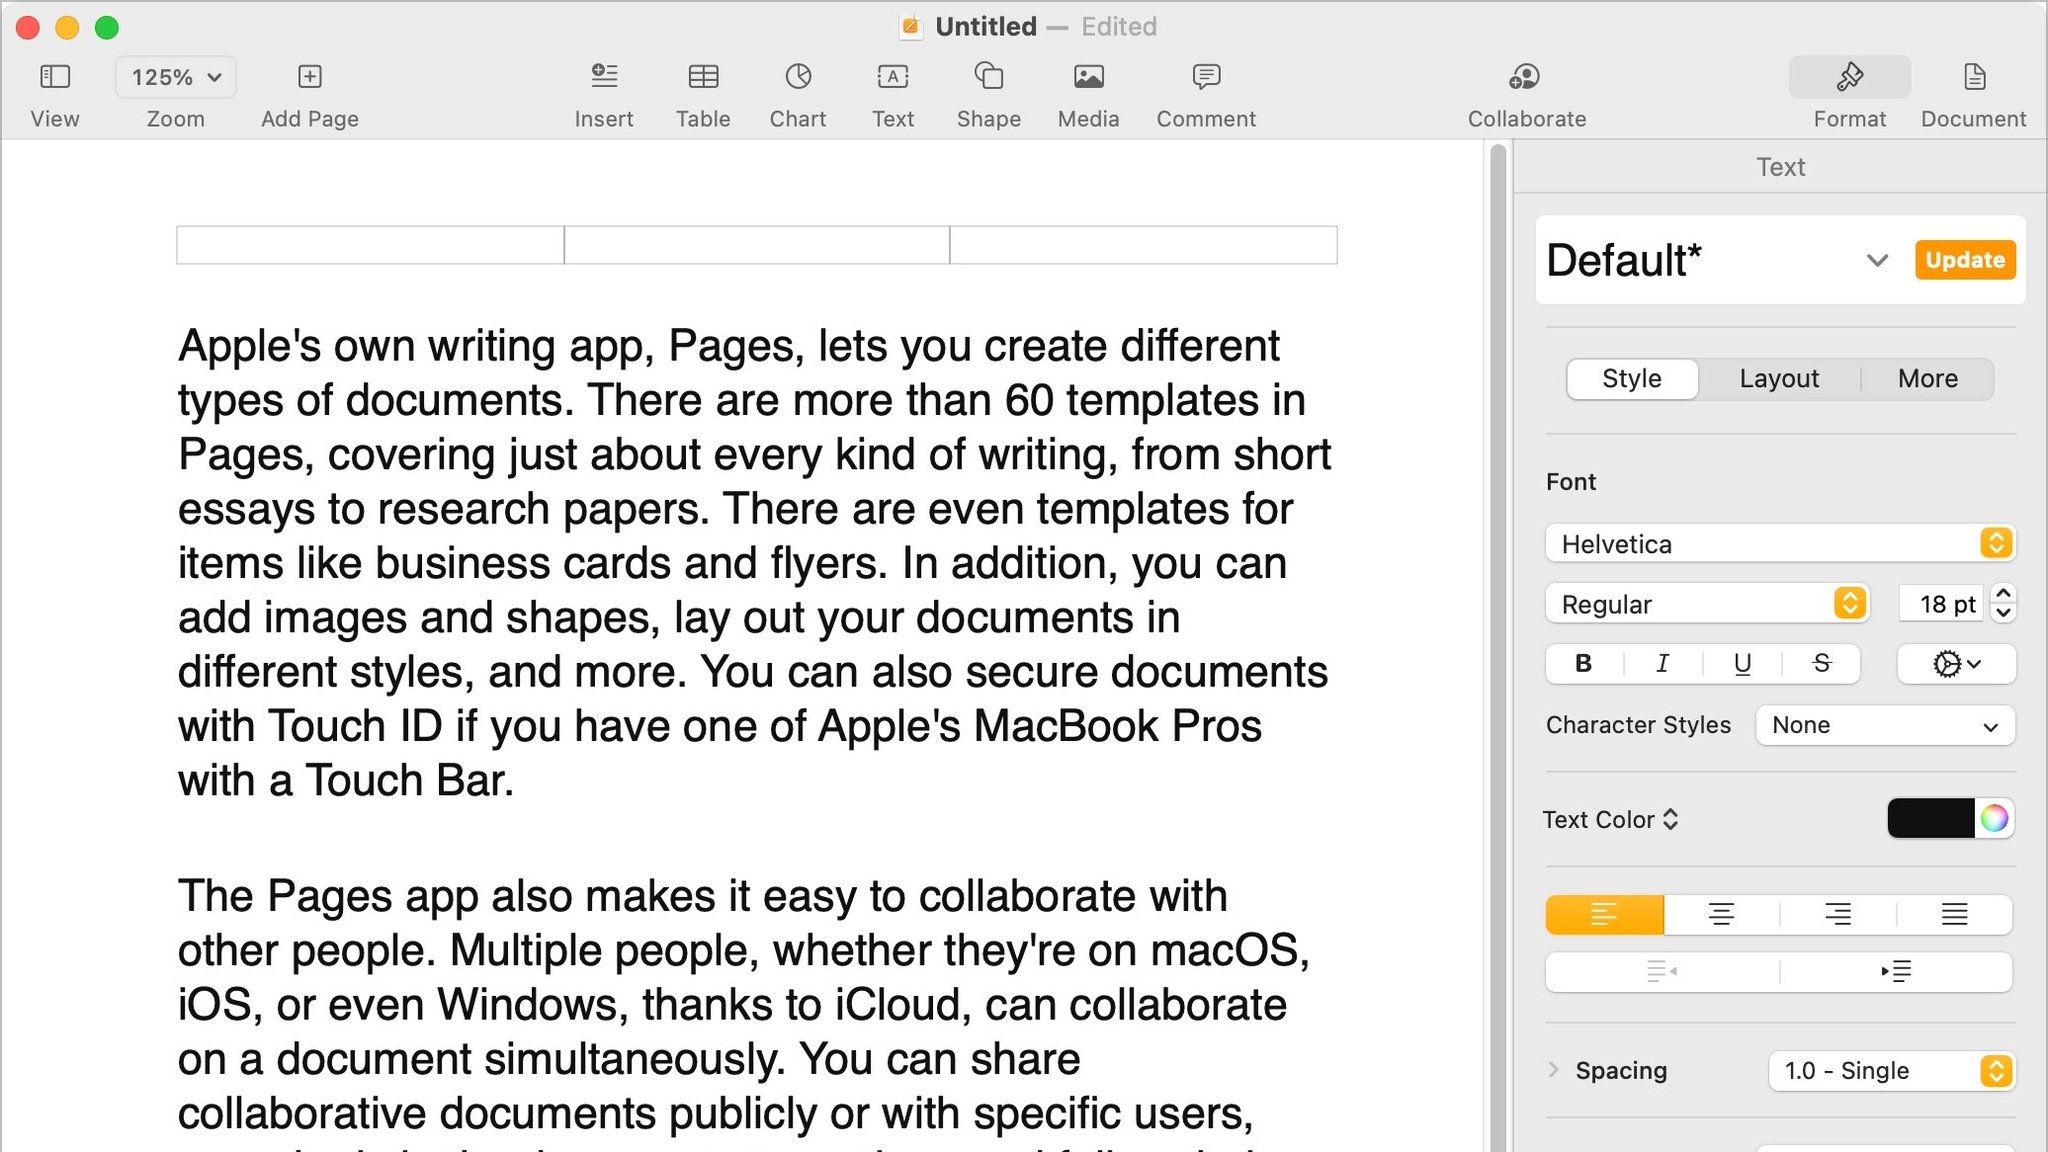Click the Underline formatting icon

[1743, 663]
